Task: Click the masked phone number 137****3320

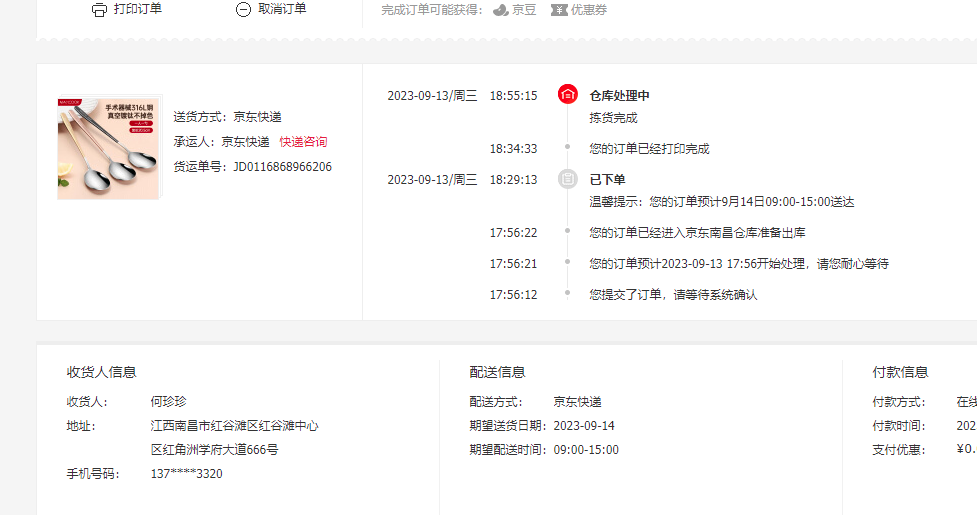Action: pyautogui.click(x=186, y=474)
